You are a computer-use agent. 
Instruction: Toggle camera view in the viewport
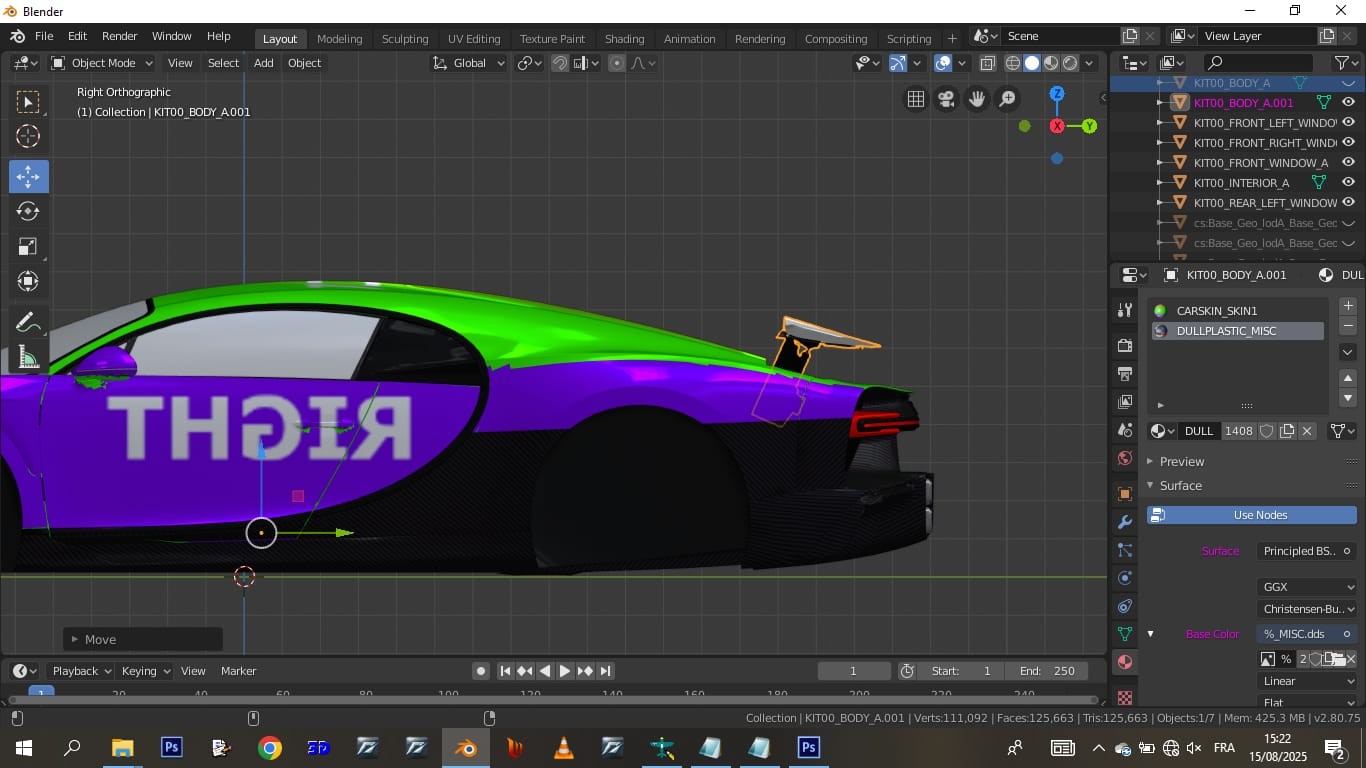946,99
